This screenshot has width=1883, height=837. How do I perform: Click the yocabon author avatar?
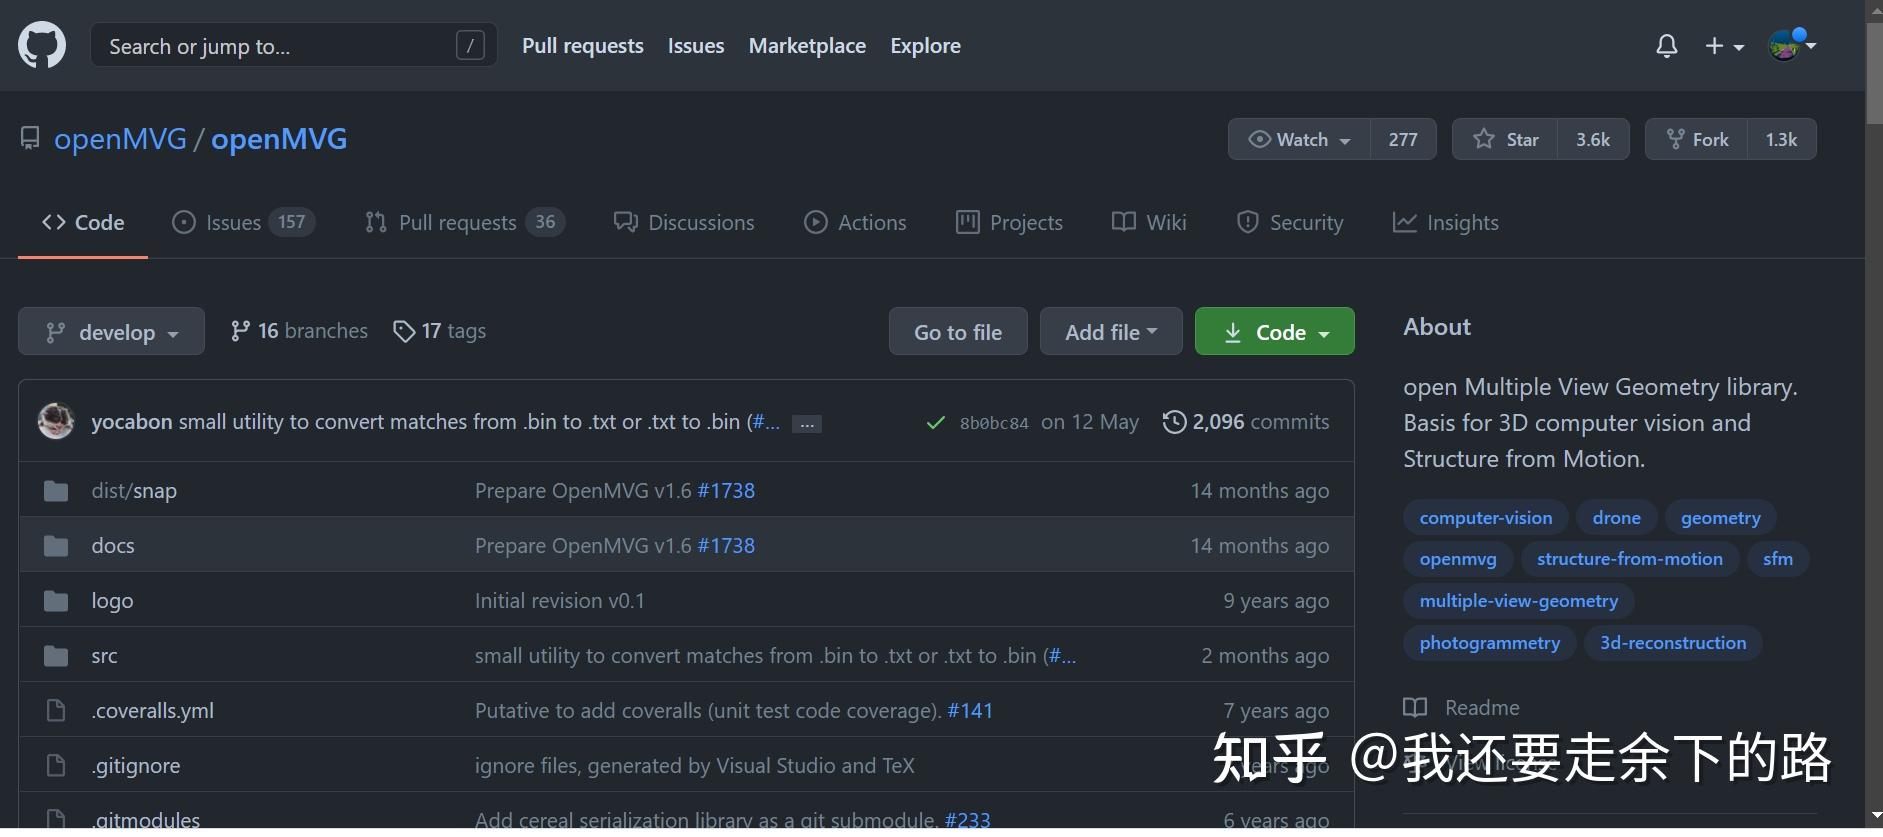tap(56, 421)
